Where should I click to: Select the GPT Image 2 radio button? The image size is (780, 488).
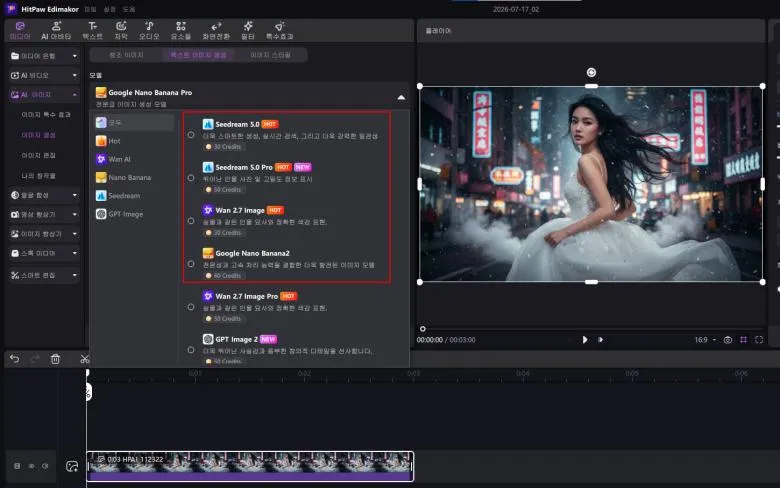click(x=191, y=350)
